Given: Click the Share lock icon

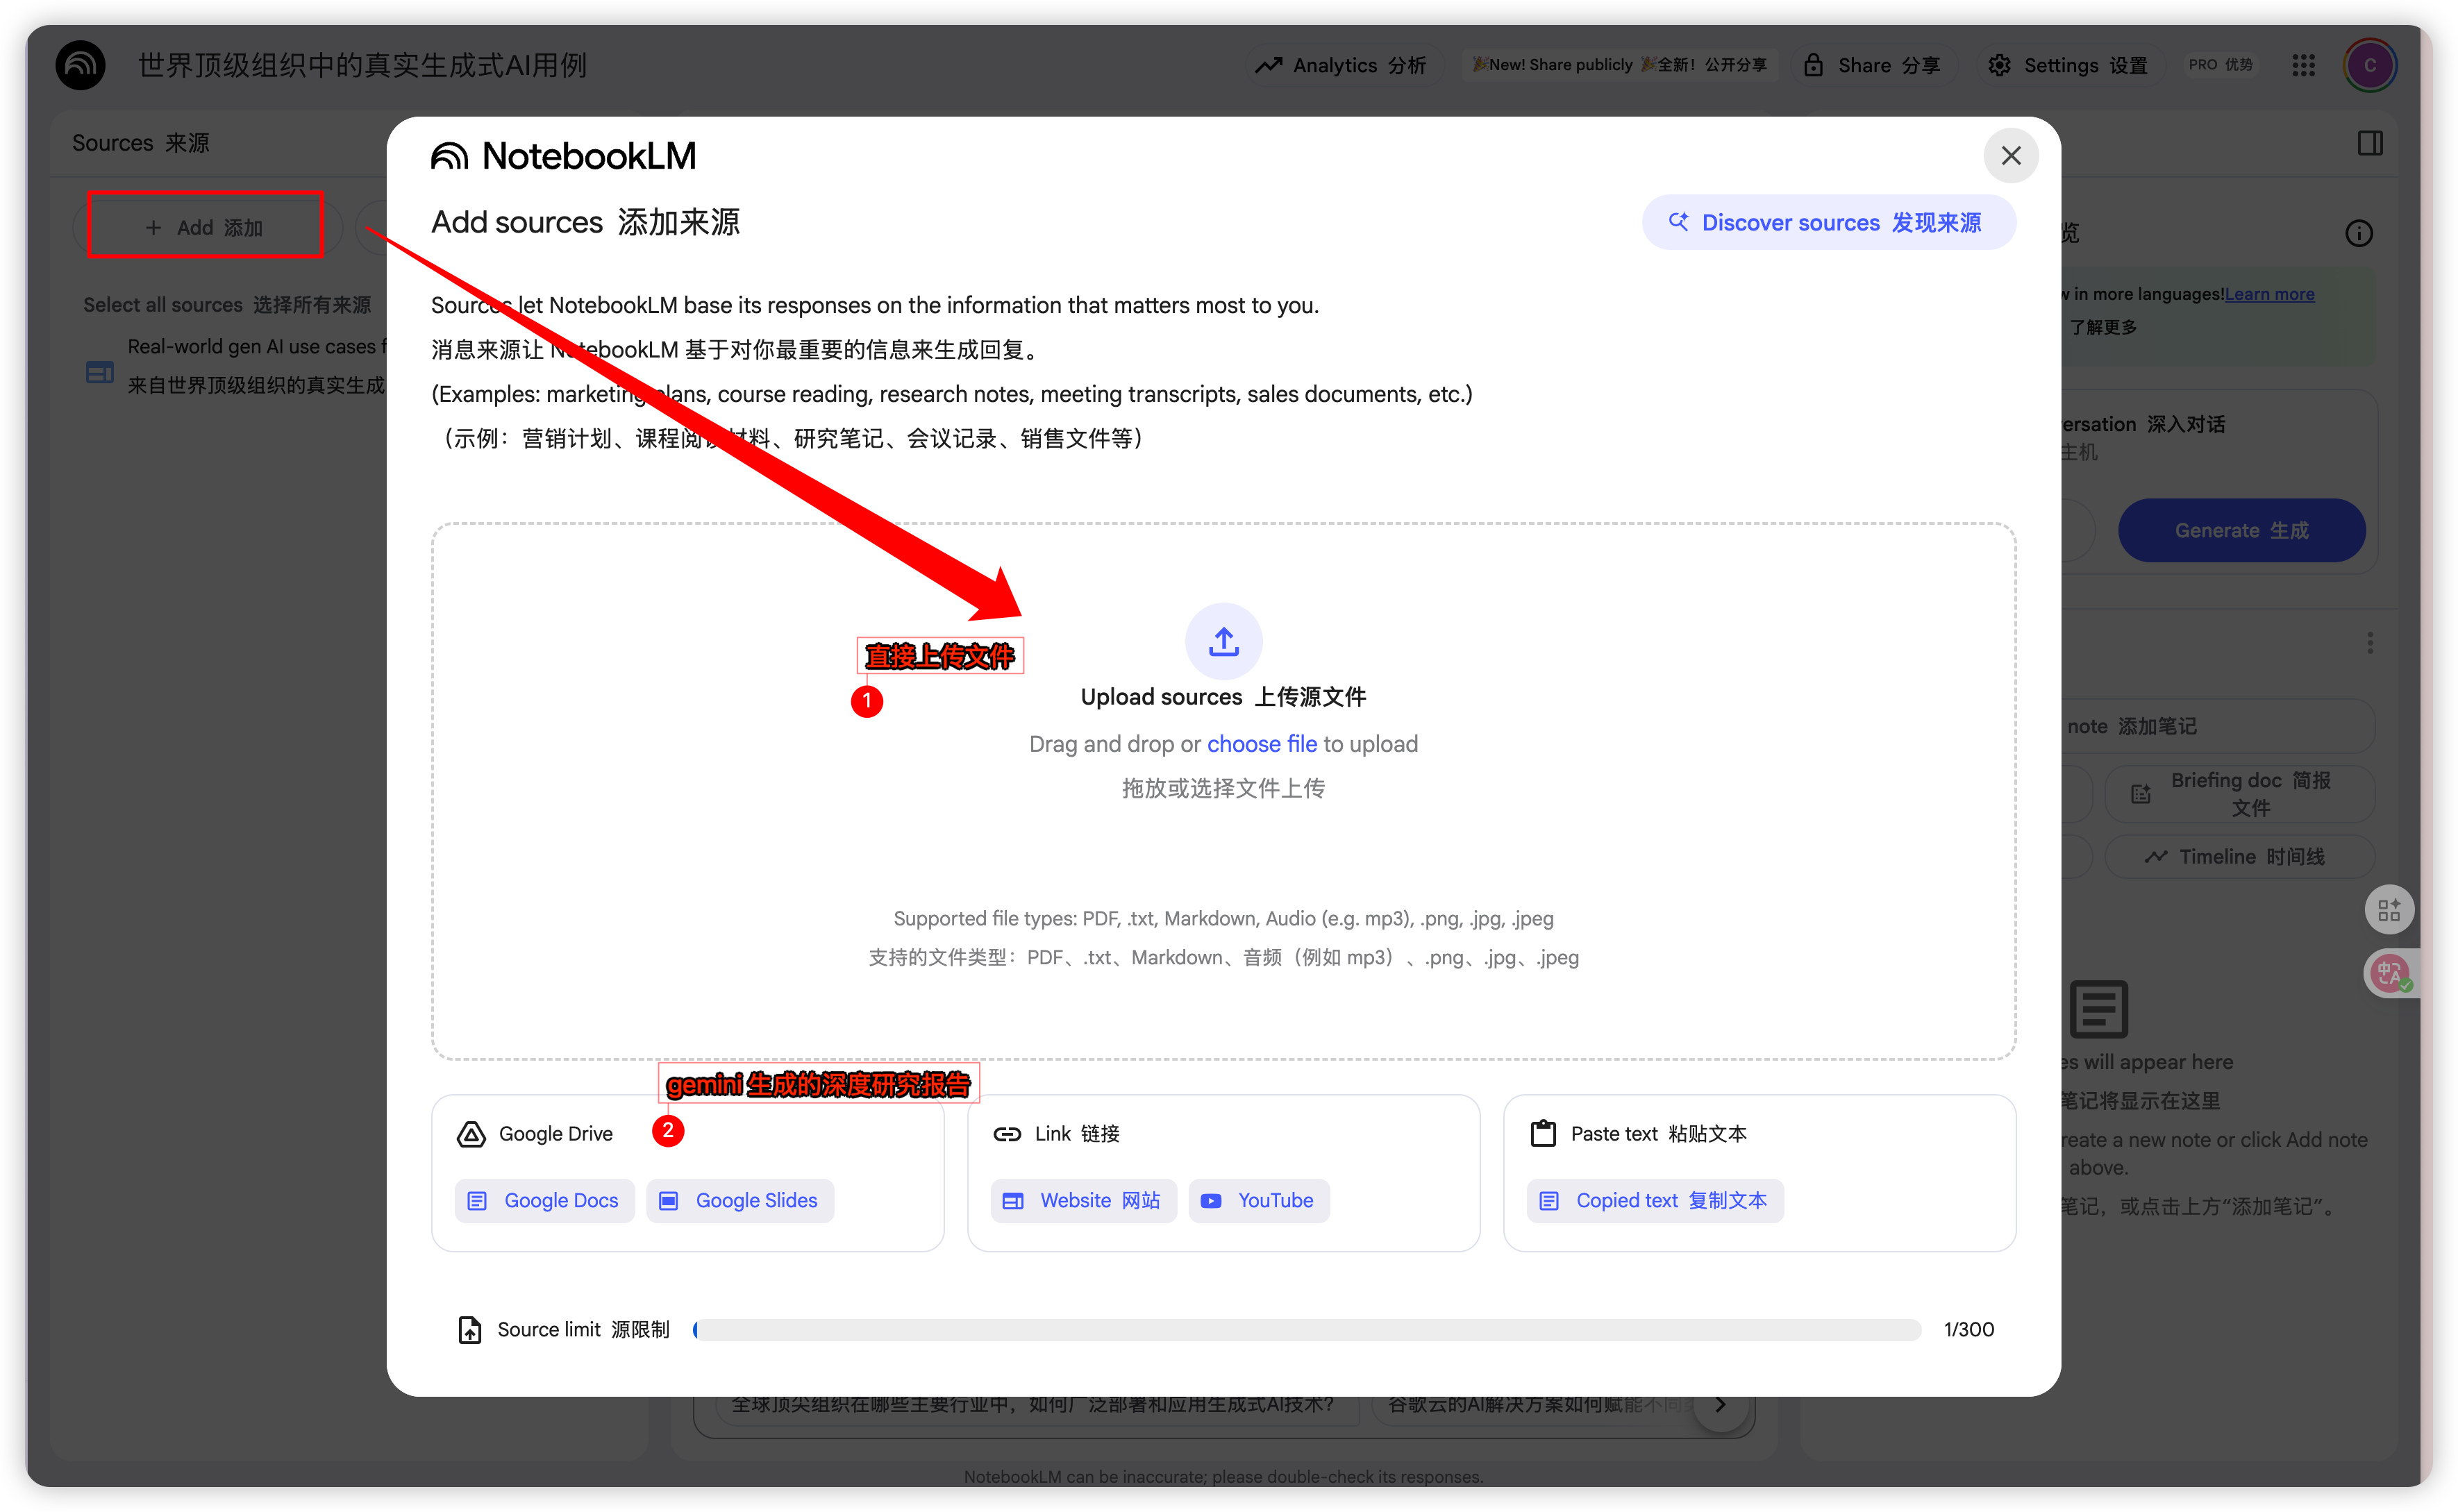Looking at the screenshot, I should (x=1813, y=65).
